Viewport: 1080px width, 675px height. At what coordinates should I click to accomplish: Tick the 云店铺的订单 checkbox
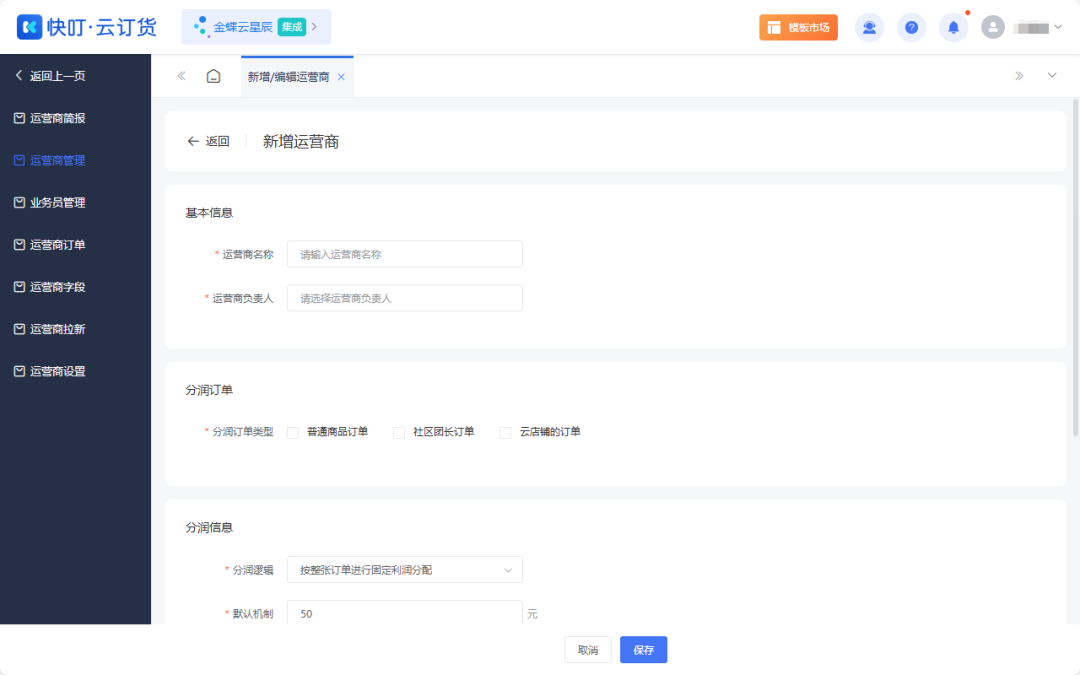click(x=505, y=432)
